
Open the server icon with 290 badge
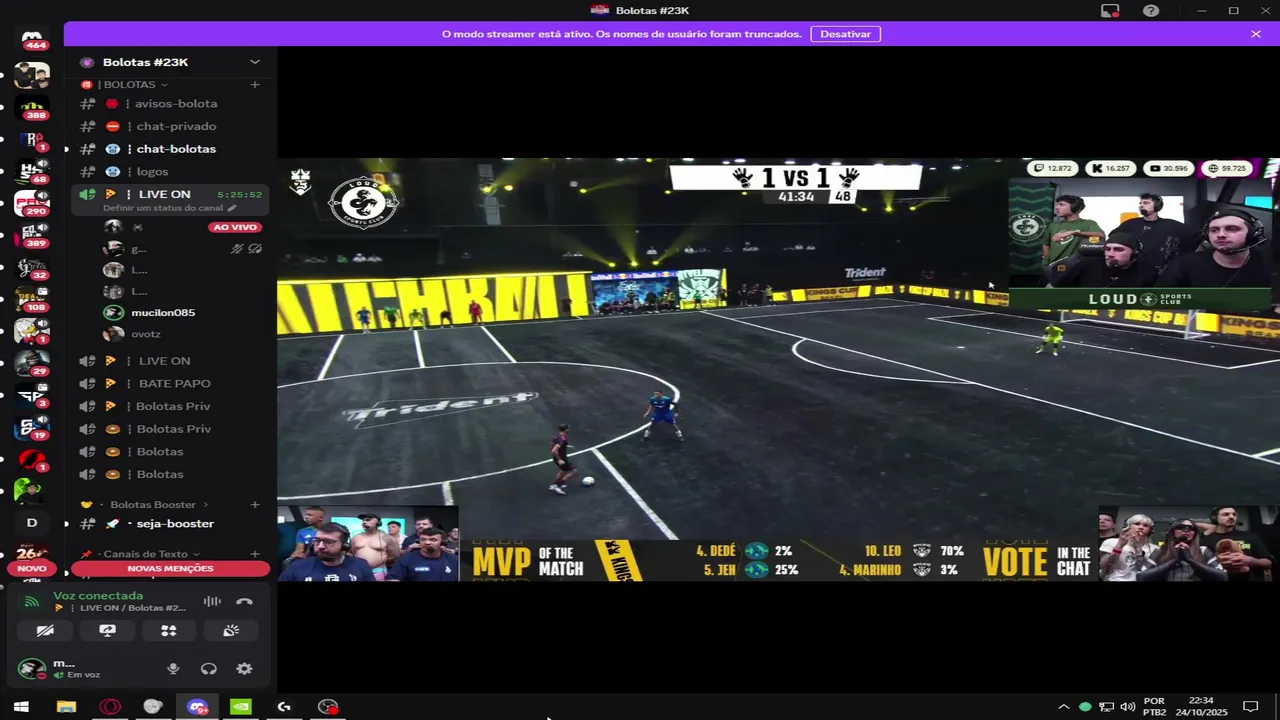(32, 205)
